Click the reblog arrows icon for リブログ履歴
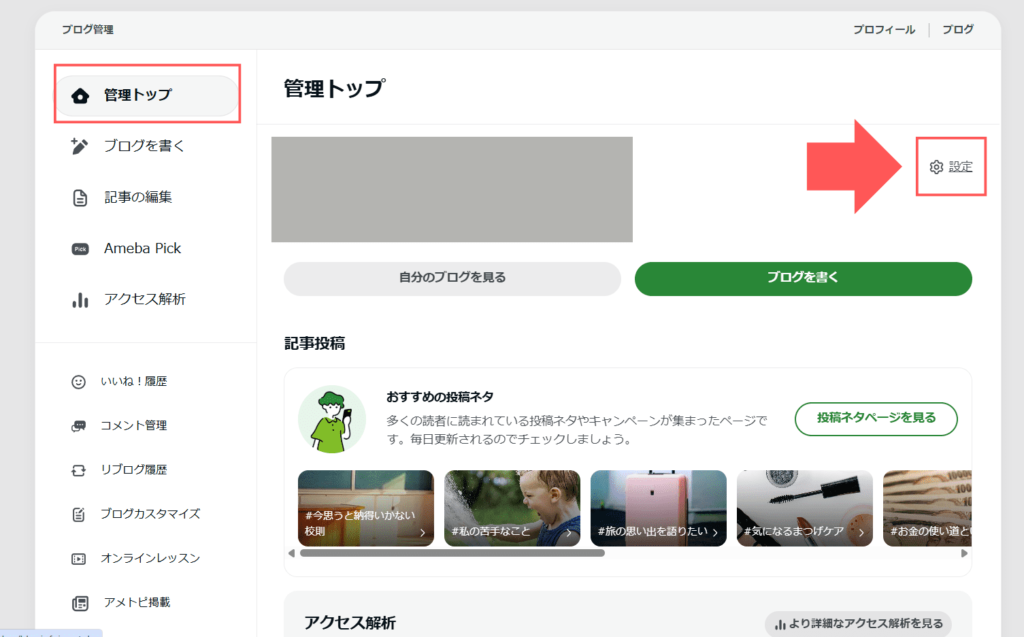 pos(79,470)
